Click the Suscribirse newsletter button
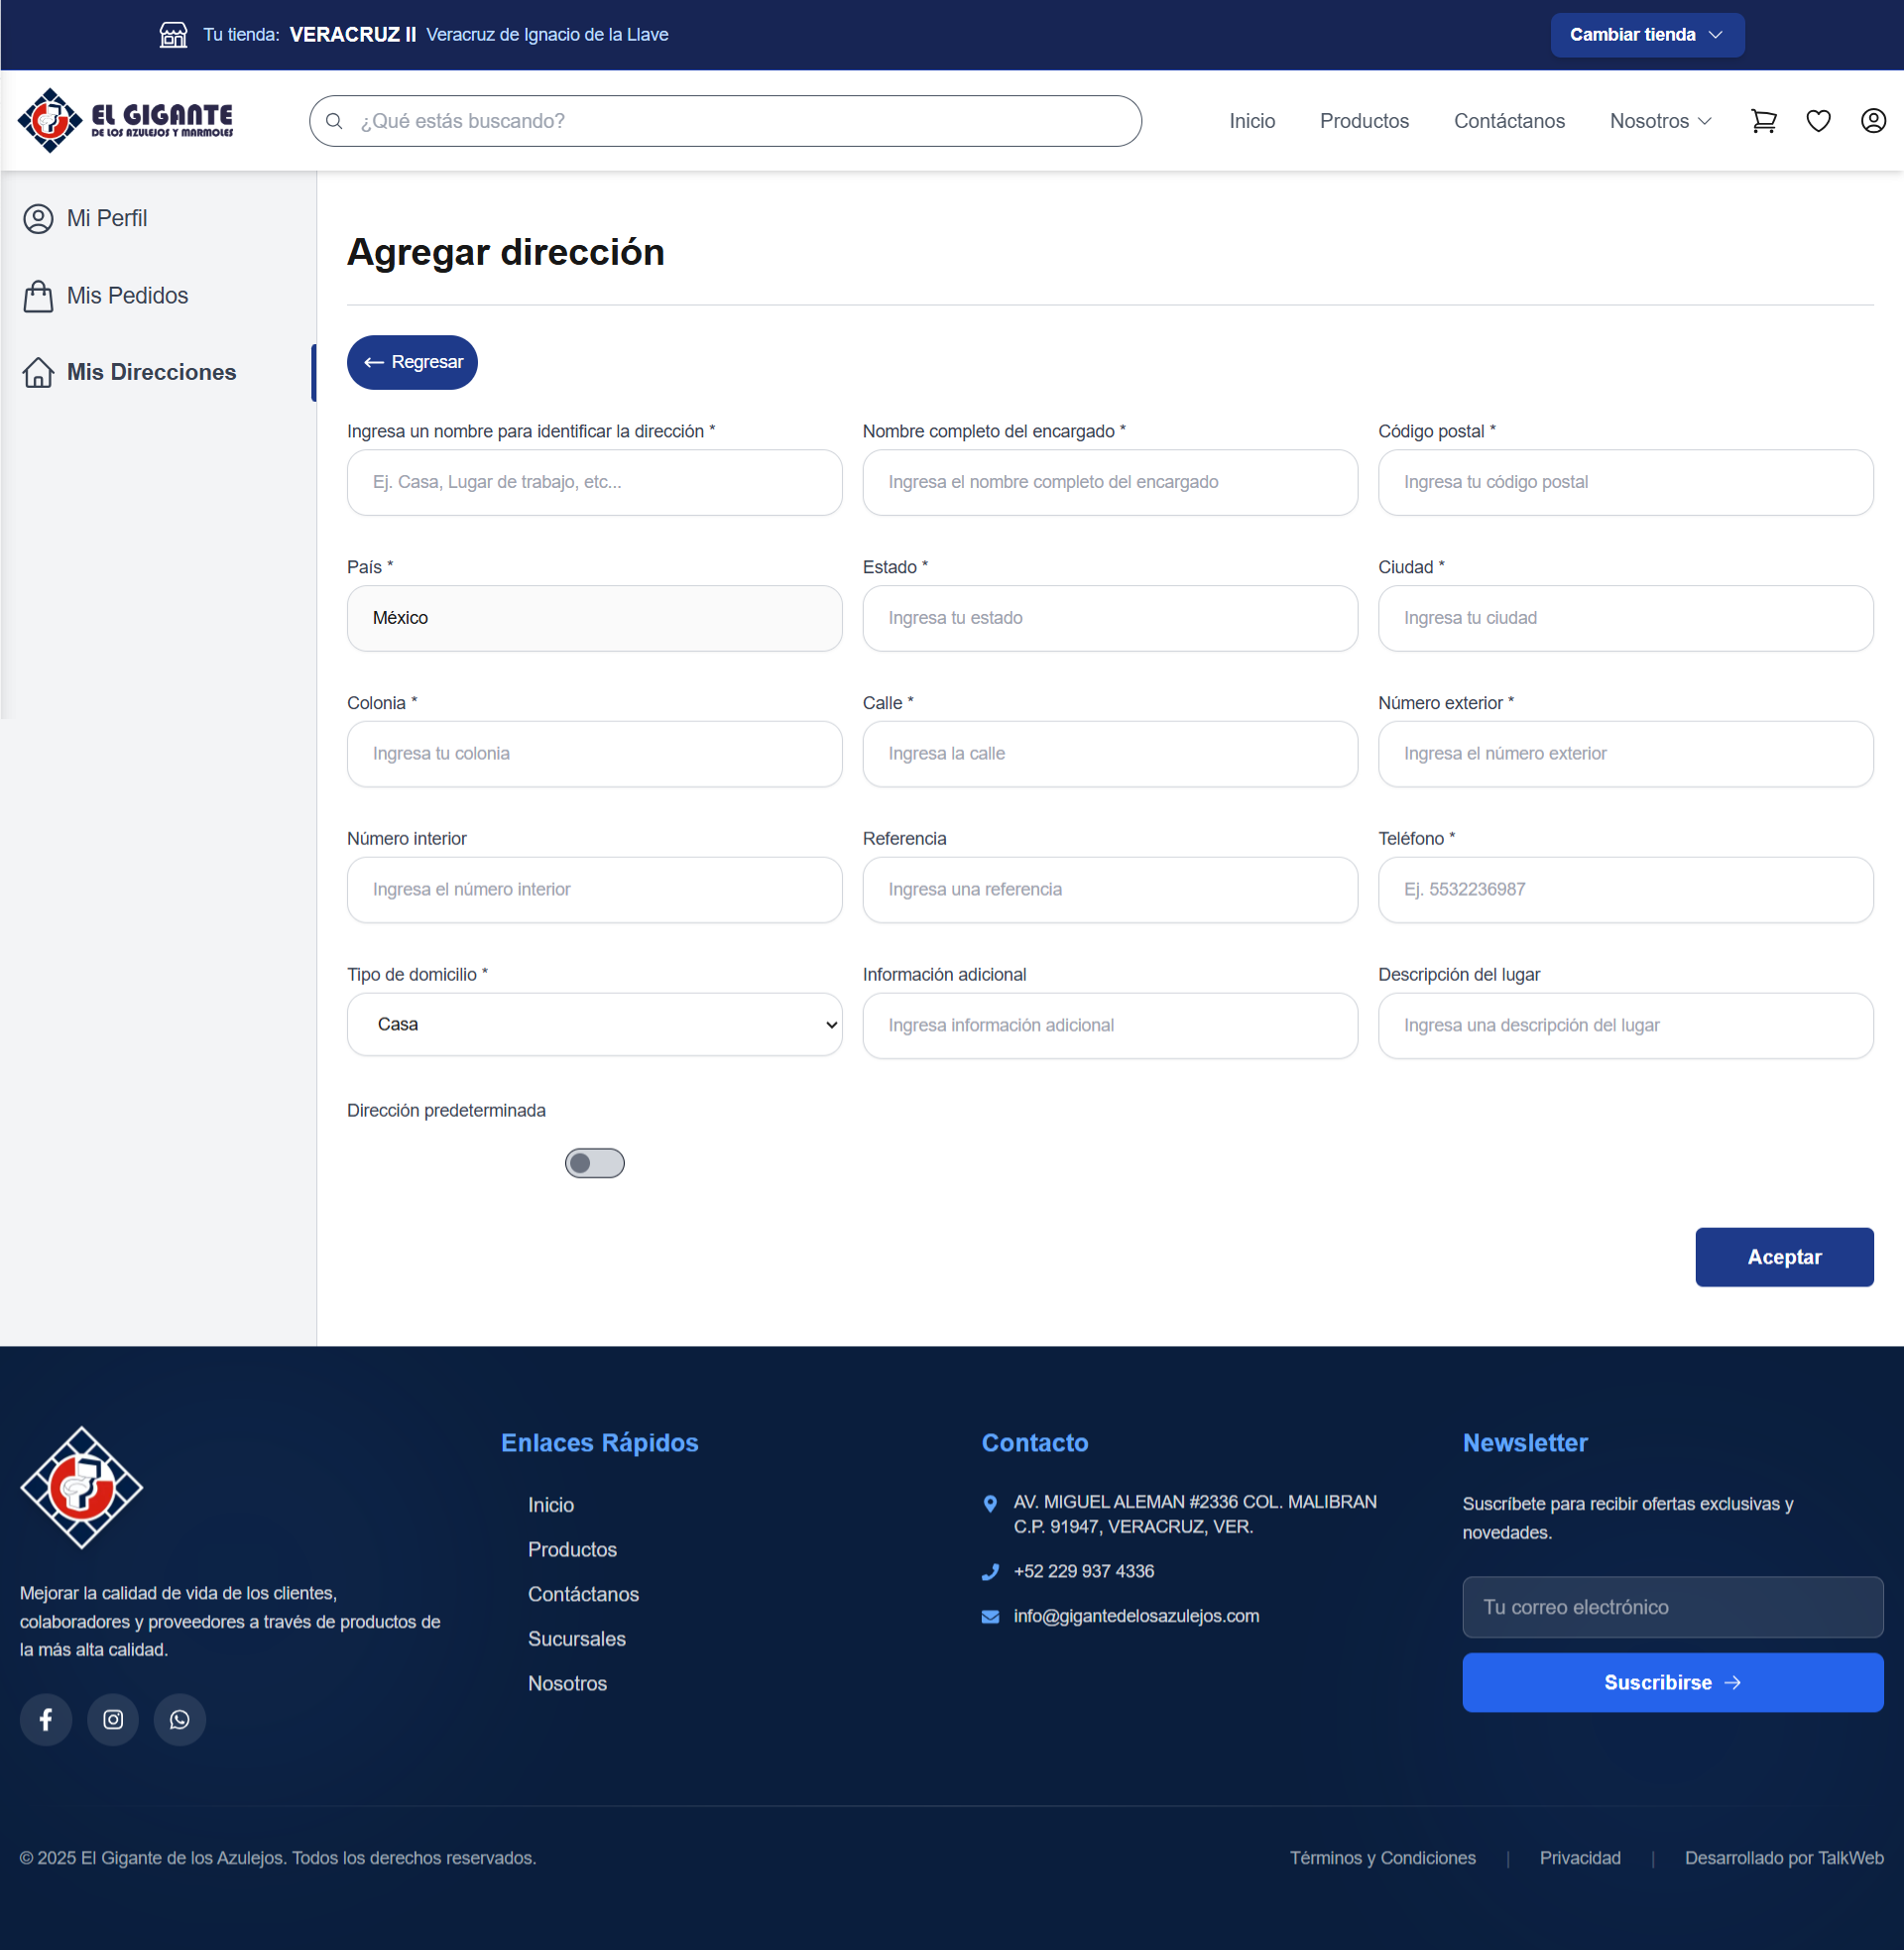This screenshot has width=1904, height=1950. point(1672,1682)
